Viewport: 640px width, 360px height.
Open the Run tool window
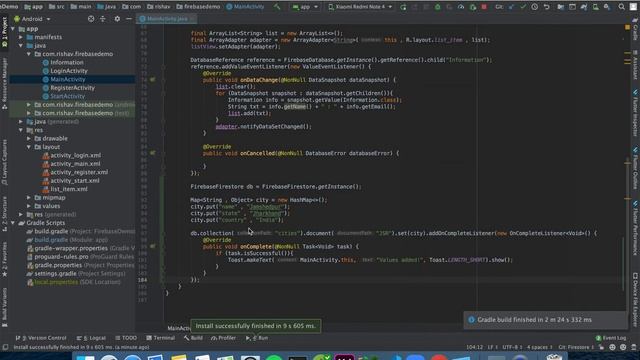pos(257,338)
